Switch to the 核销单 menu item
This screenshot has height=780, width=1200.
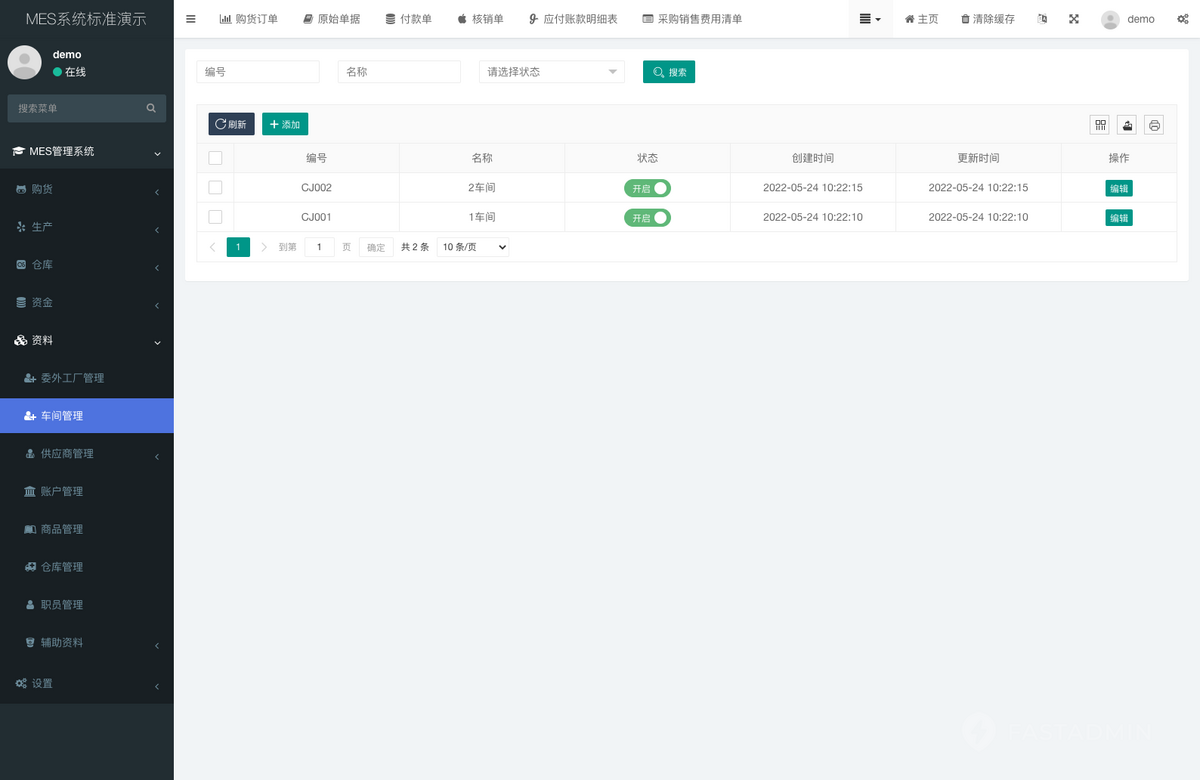coord(479,18)
